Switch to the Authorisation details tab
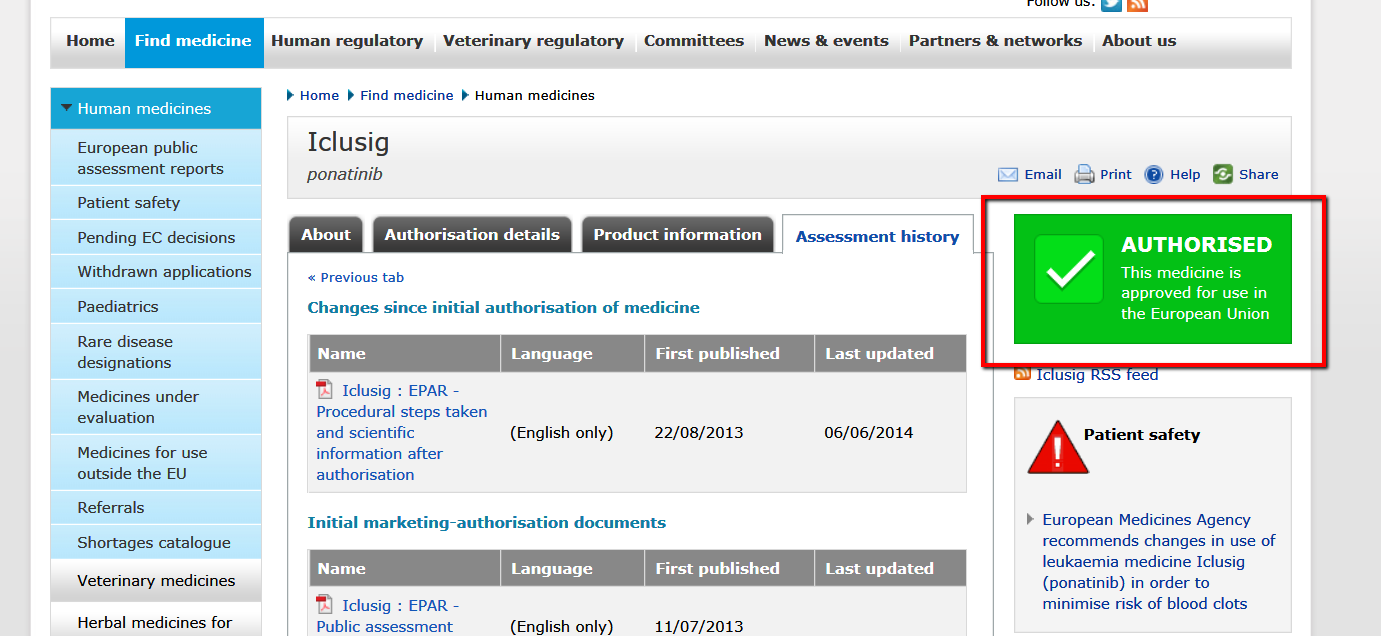This screenshot has width=1381, height=636. point(472,235)
